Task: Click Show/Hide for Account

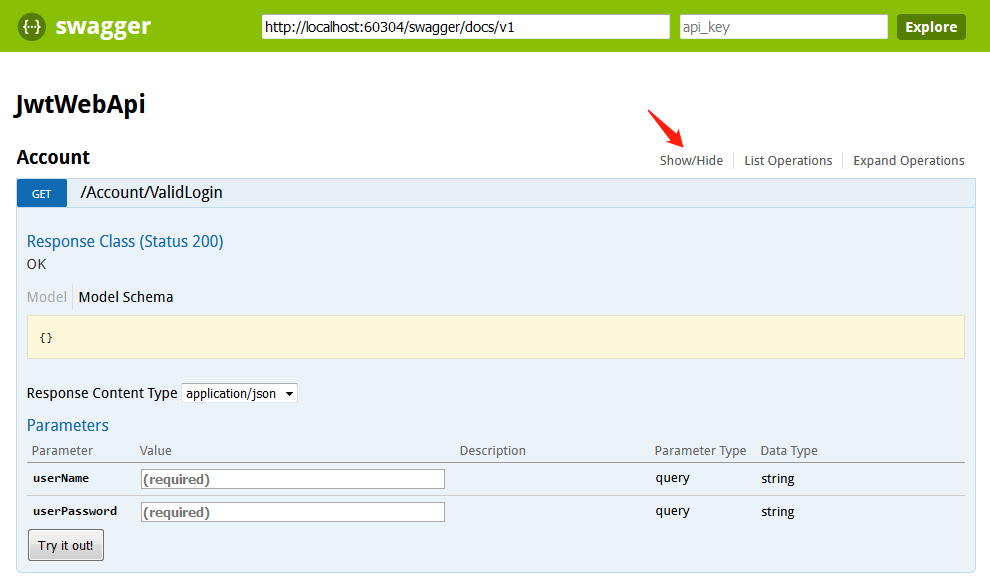Action: [691, 161]
